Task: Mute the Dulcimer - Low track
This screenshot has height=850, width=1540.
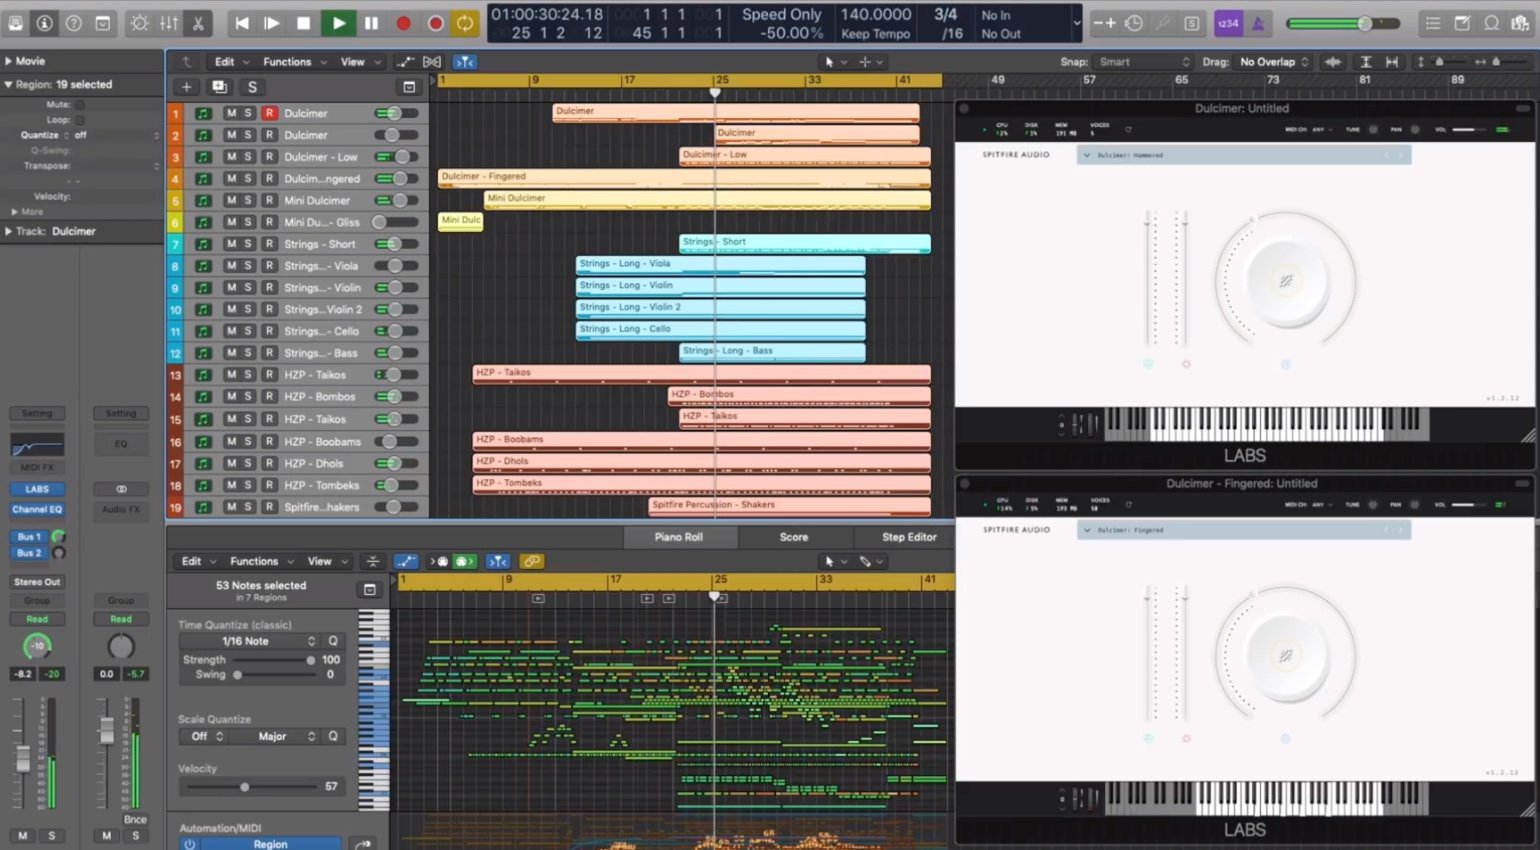Action: 231,157
